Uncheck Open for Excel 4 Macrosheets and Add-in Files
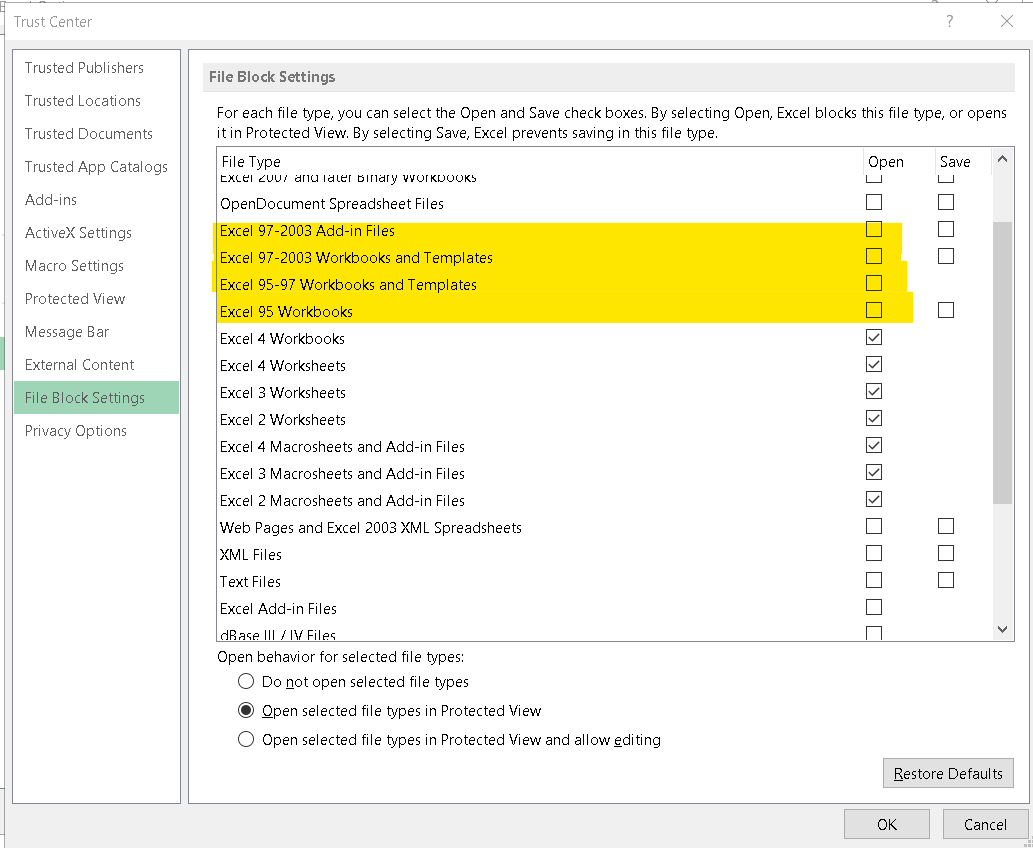 pos(874,445)
